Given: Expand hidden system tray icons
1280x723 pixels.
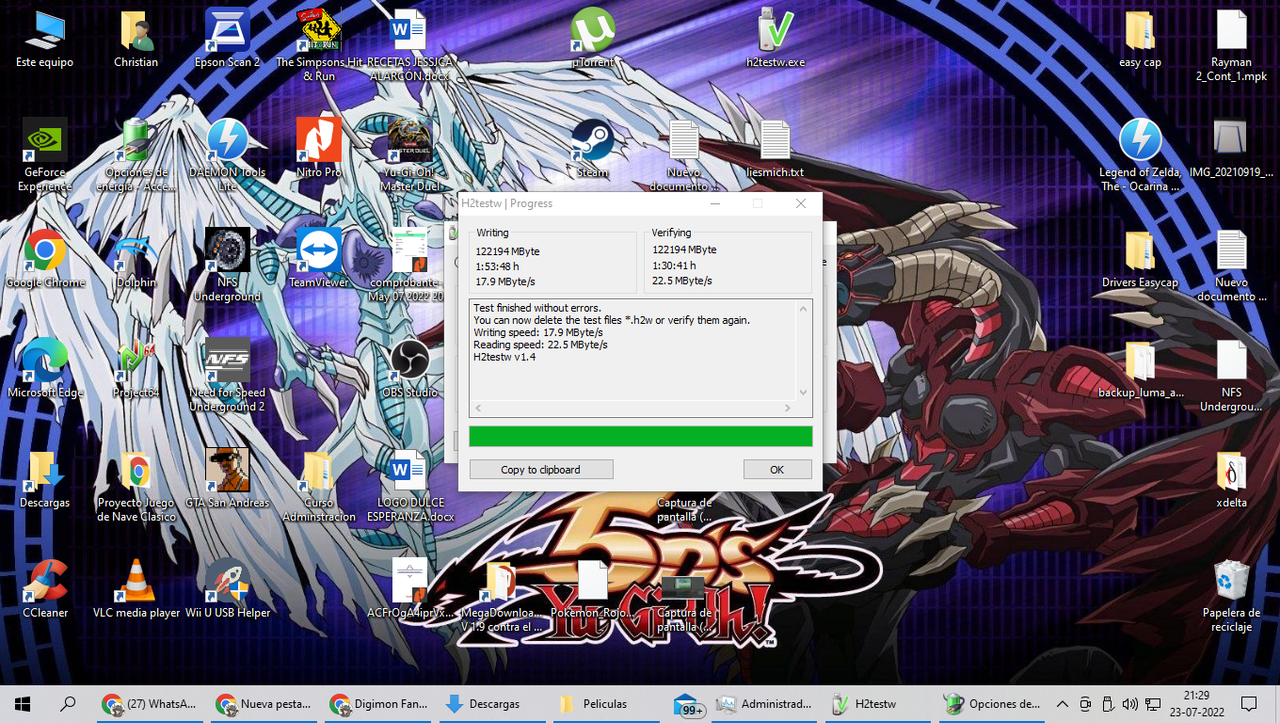Looking at the screenshot, I should coord(1062,704).
